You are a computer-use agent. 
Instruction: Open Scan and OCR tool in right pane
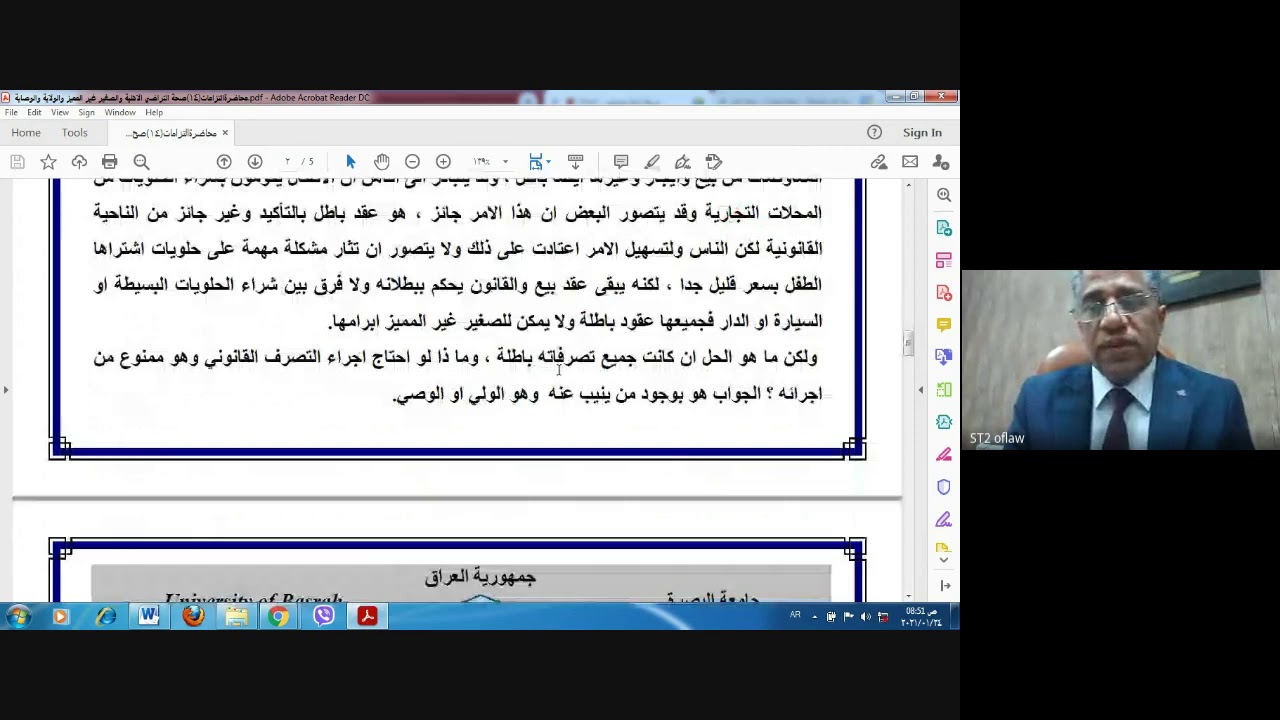click(x=944, y=390)
